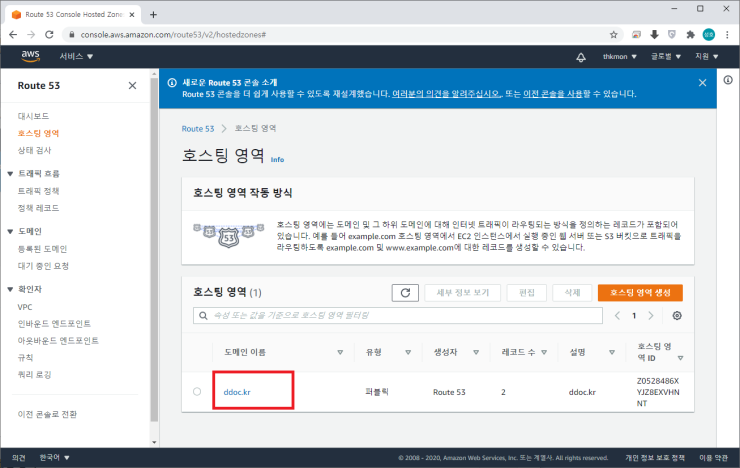
Task: Open the ddoc.kr domain link
Action: [237, 391]
